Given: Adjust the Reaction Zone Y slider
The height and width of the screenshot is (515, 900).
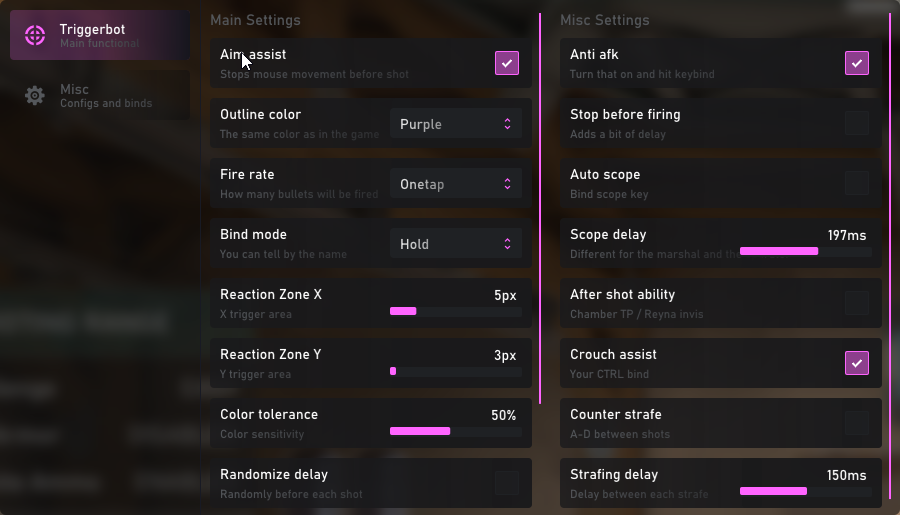Looking at the screenshot, I should click(x=456, y=372).
